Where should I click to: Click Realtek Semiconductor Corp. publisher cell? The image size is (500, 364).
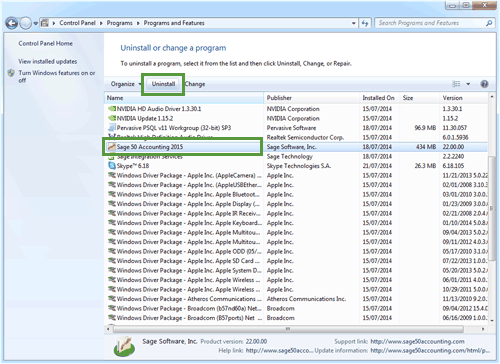coord(305,137)
